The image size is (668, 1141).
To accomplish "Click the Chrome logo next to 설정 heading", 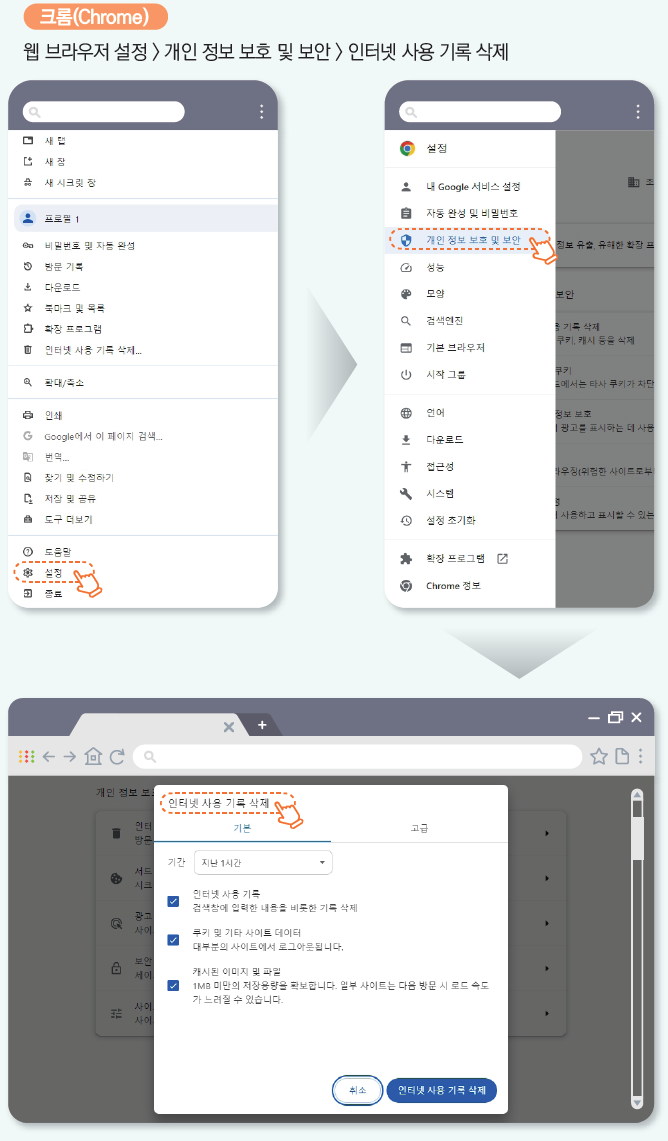I will tap(407, 148).
